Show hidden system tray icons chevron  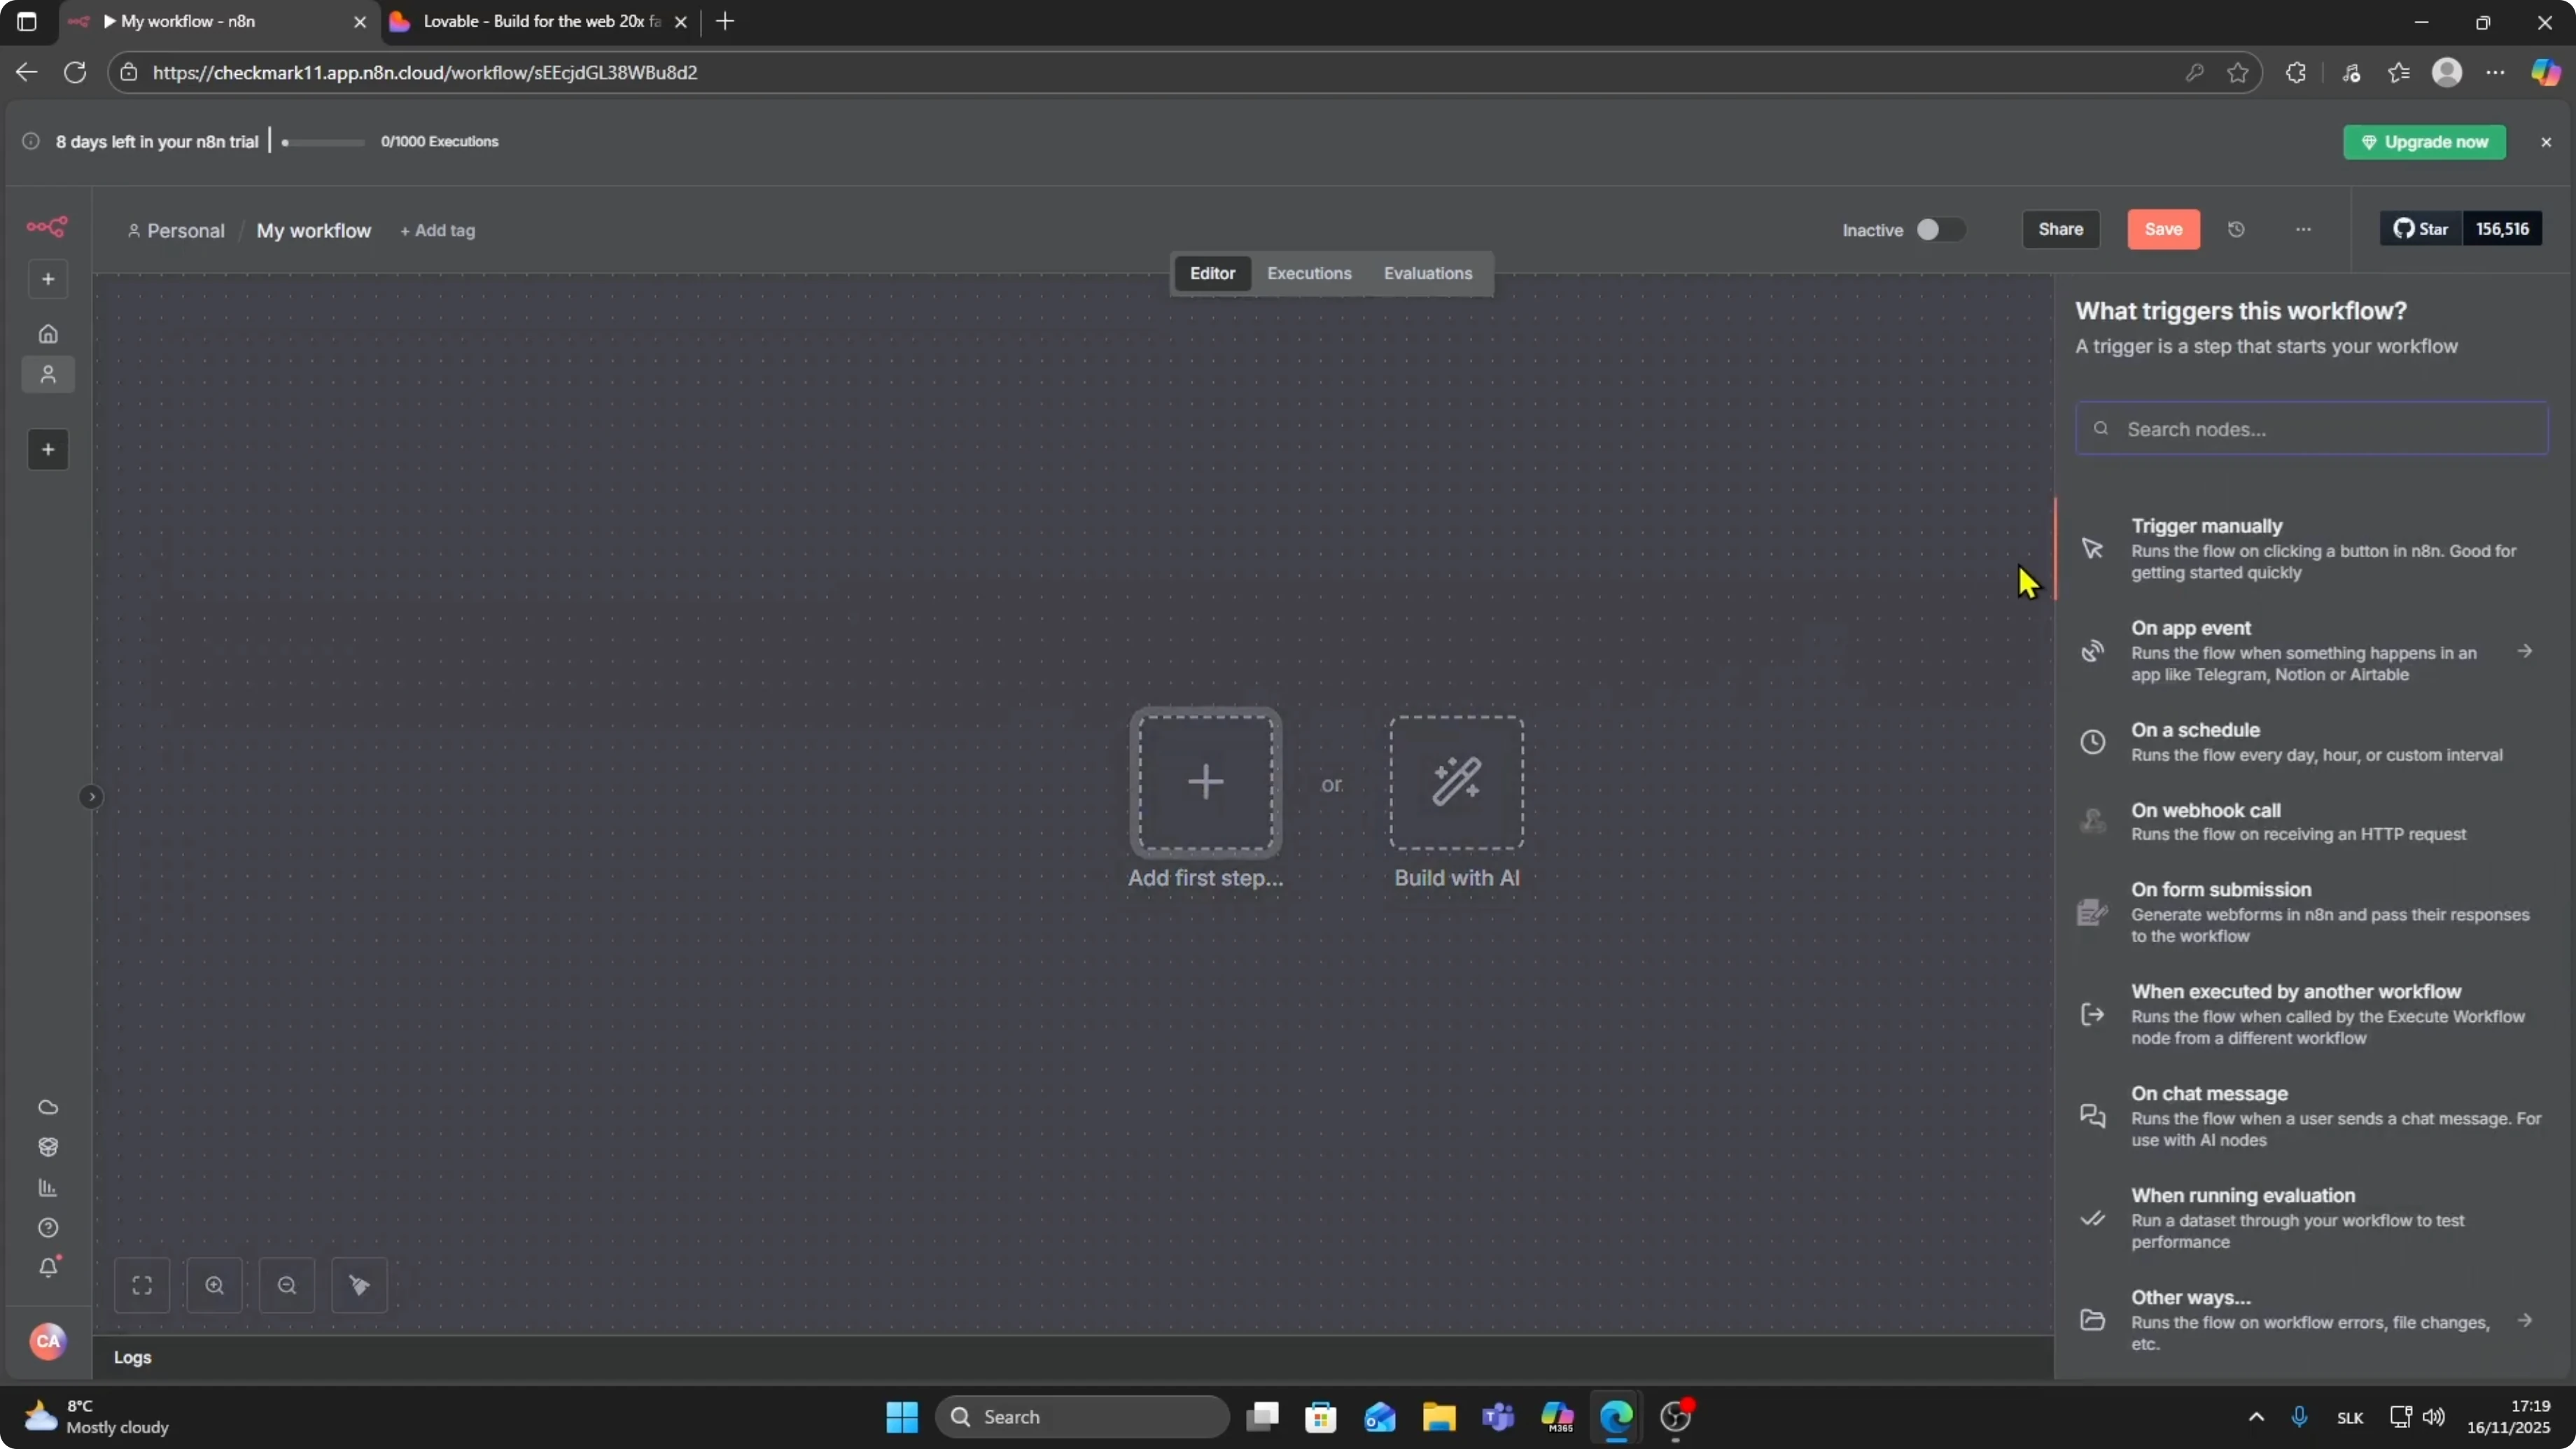(2256, 1417)
